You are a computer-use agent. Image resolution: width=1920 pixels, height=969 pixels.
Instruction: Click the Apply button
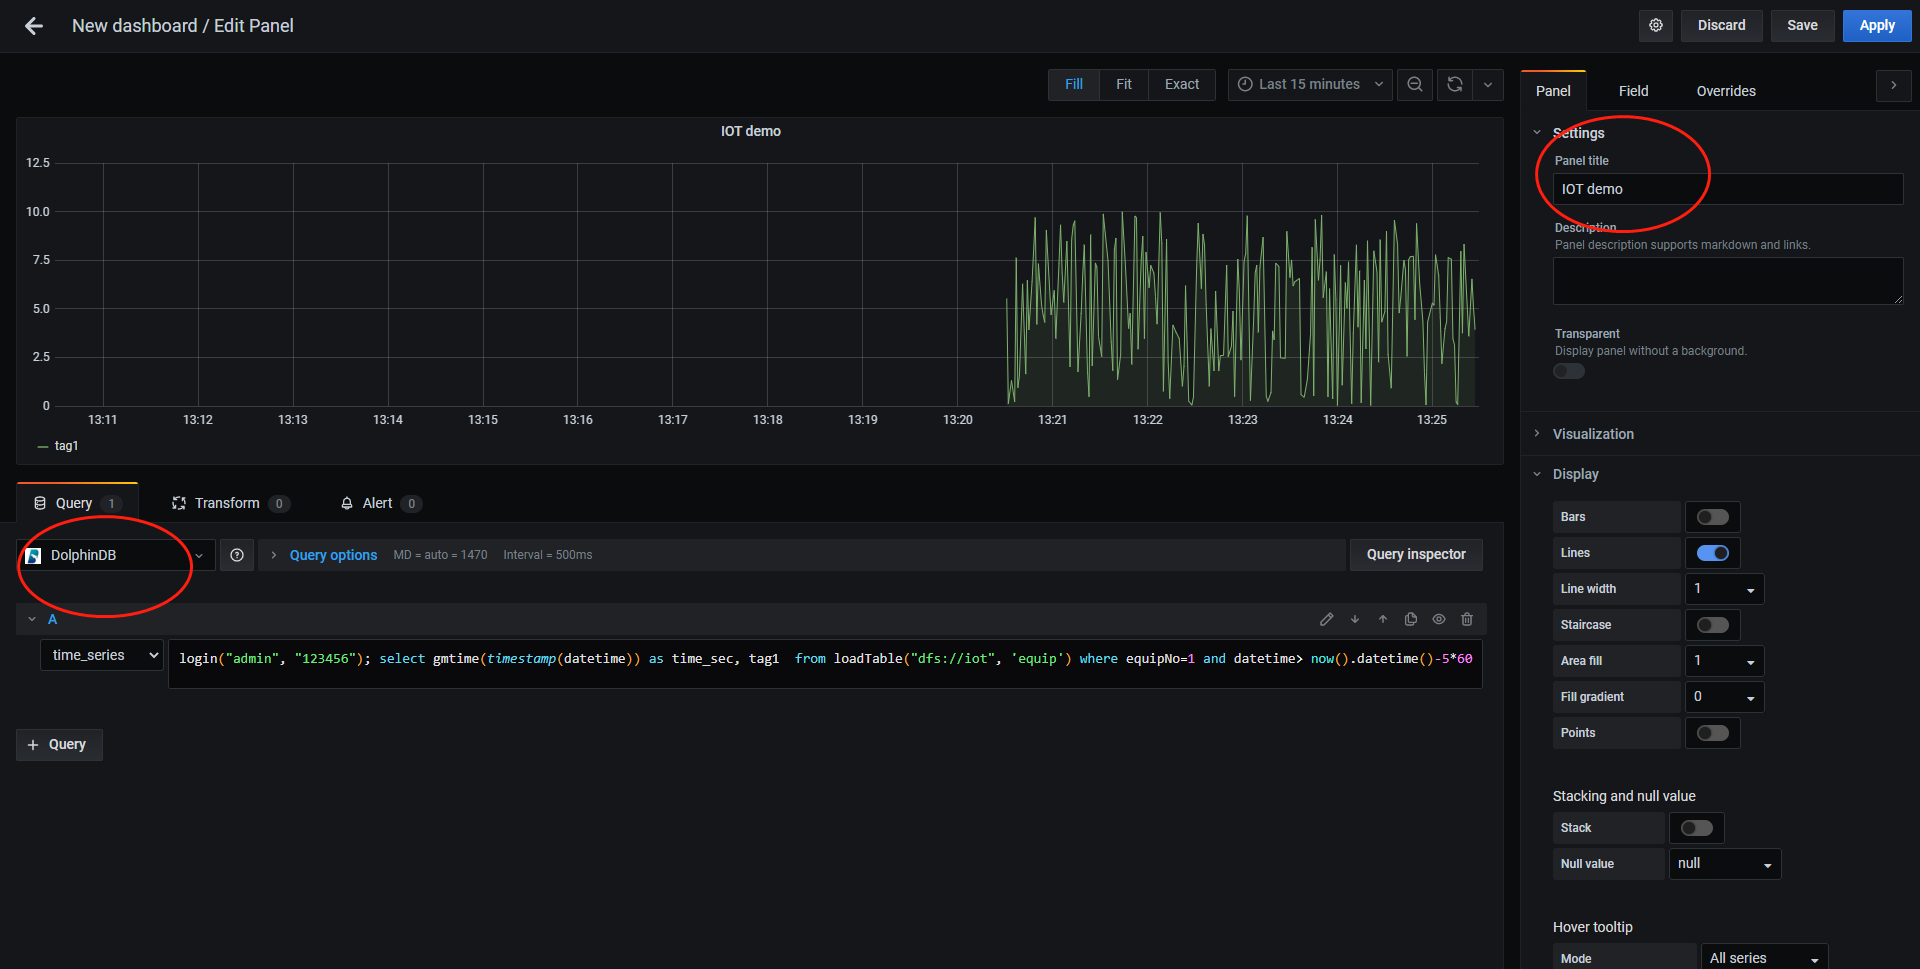[x=1876, y=25]
